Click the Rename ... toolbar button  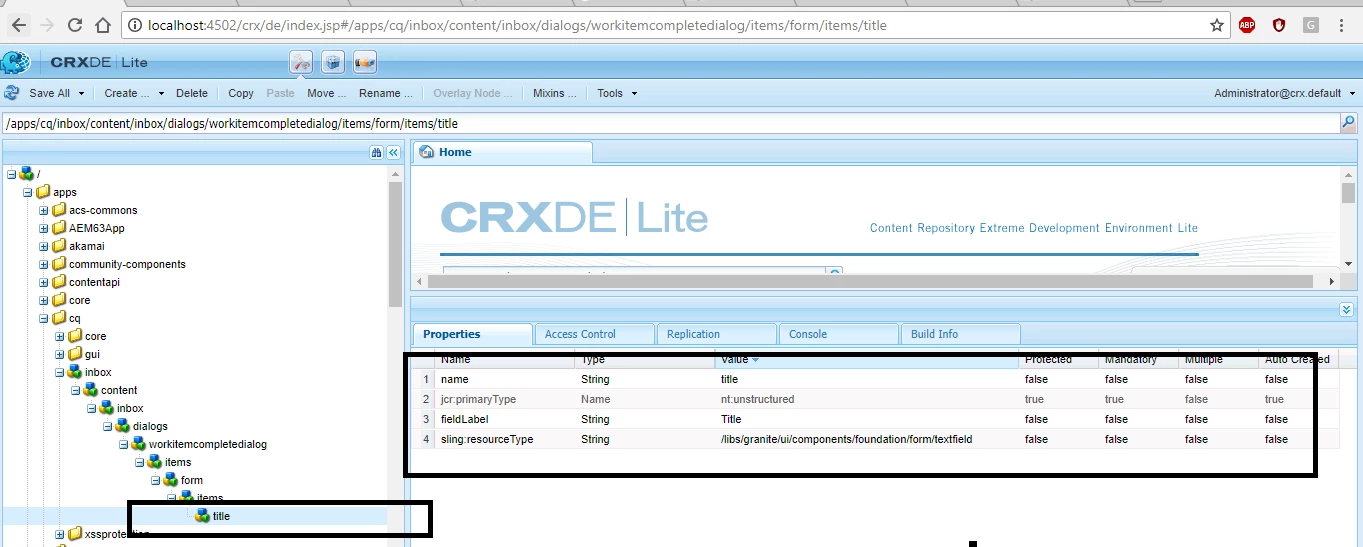(x=386, y=93)
